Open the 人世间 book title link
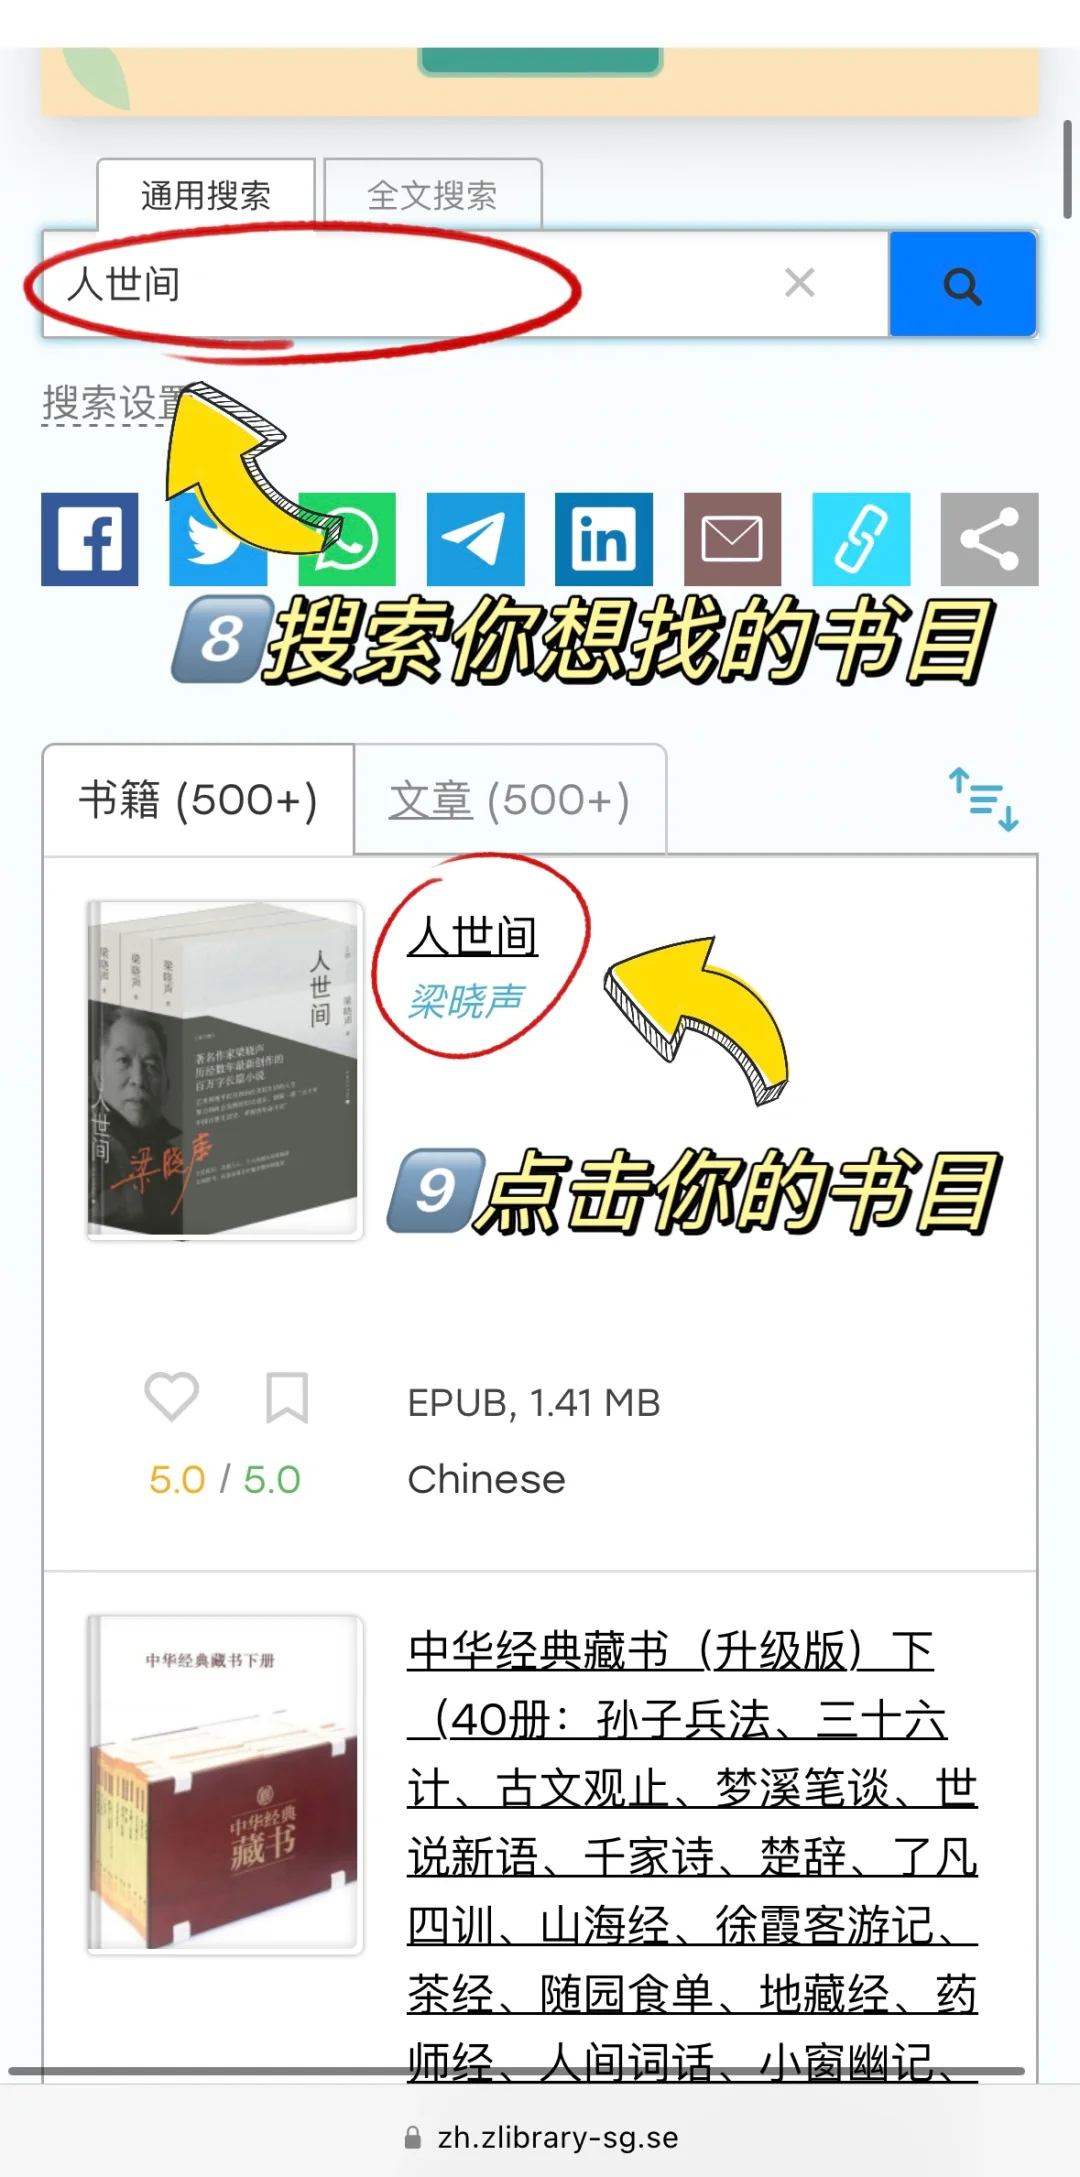The width and height of the screenshot is (1080, 2177). coord(473,937)
